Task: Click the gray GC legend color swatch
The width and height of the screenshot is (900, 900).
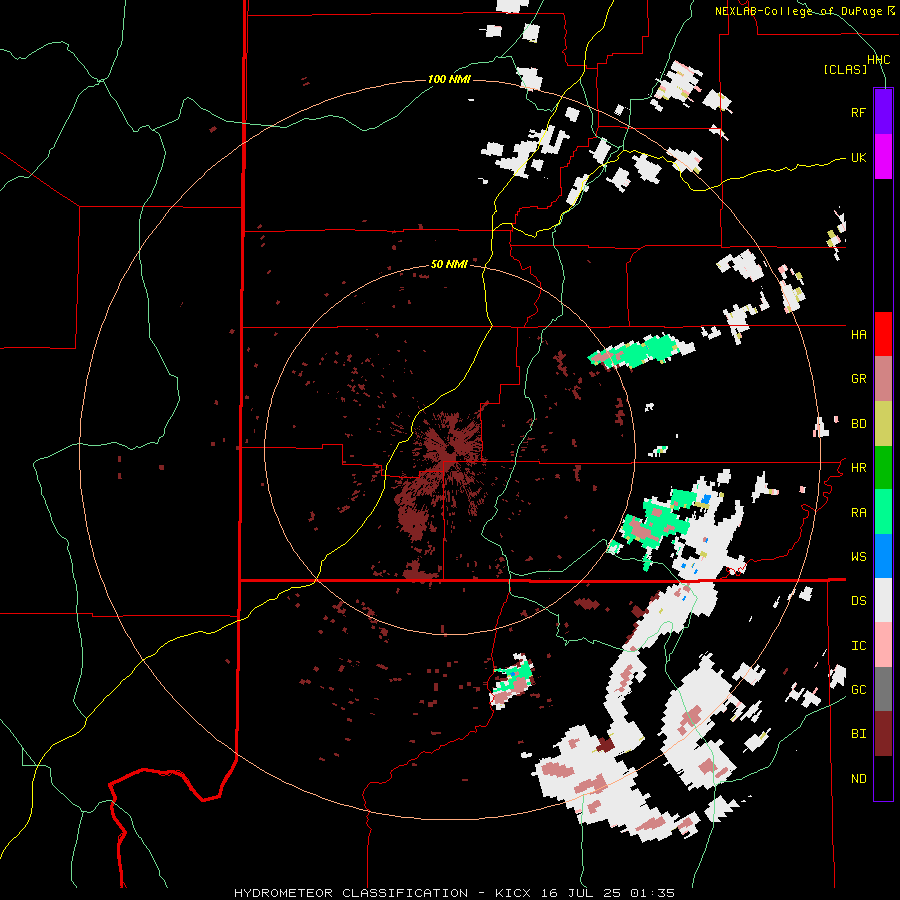Action: coord(883,689)
